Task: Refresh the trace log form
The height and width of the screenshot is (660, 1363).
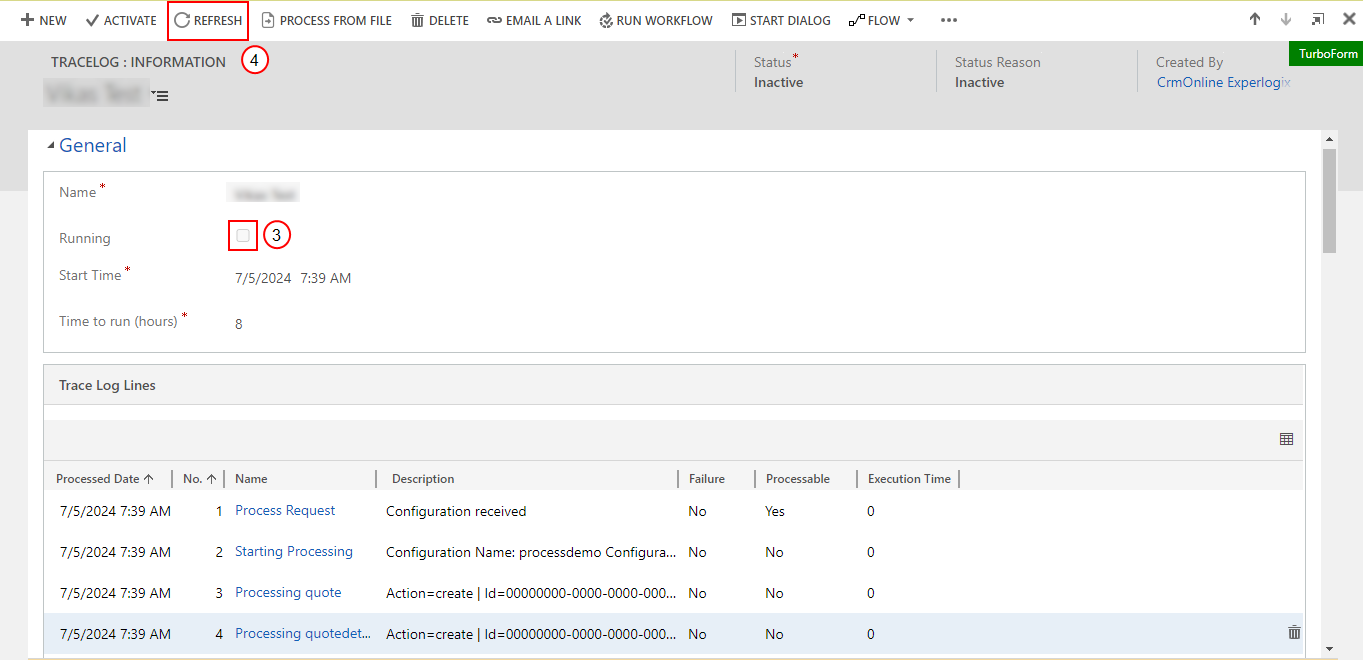Action: pyautogui.click(x=208, y=20)
